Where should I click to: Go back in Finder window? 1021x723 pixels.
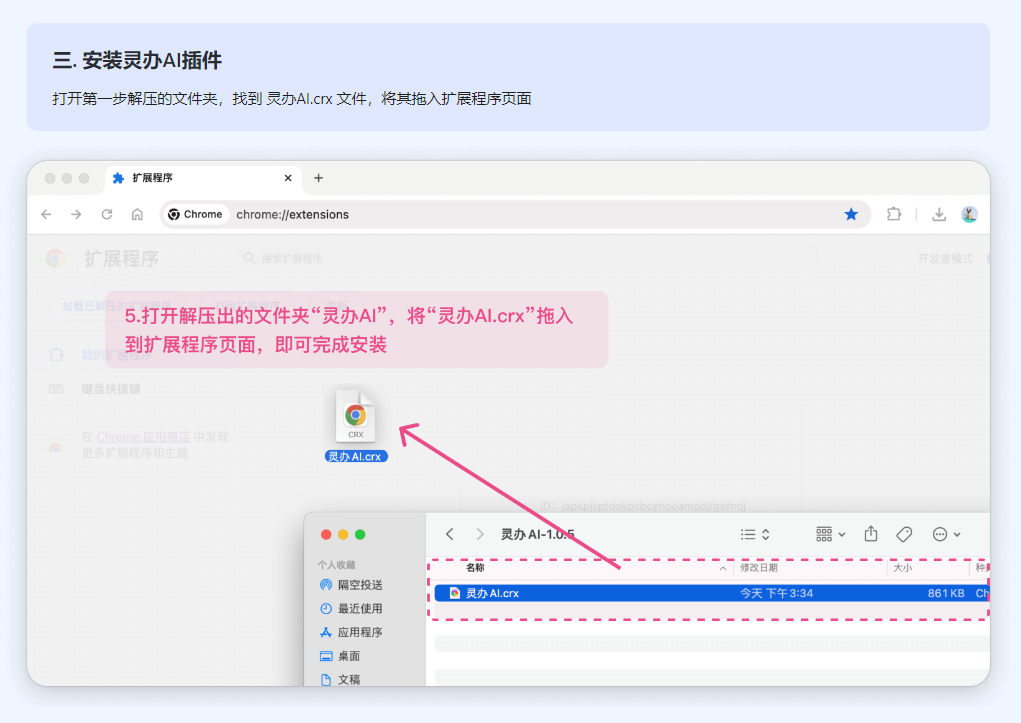click(x=450, y=534)
